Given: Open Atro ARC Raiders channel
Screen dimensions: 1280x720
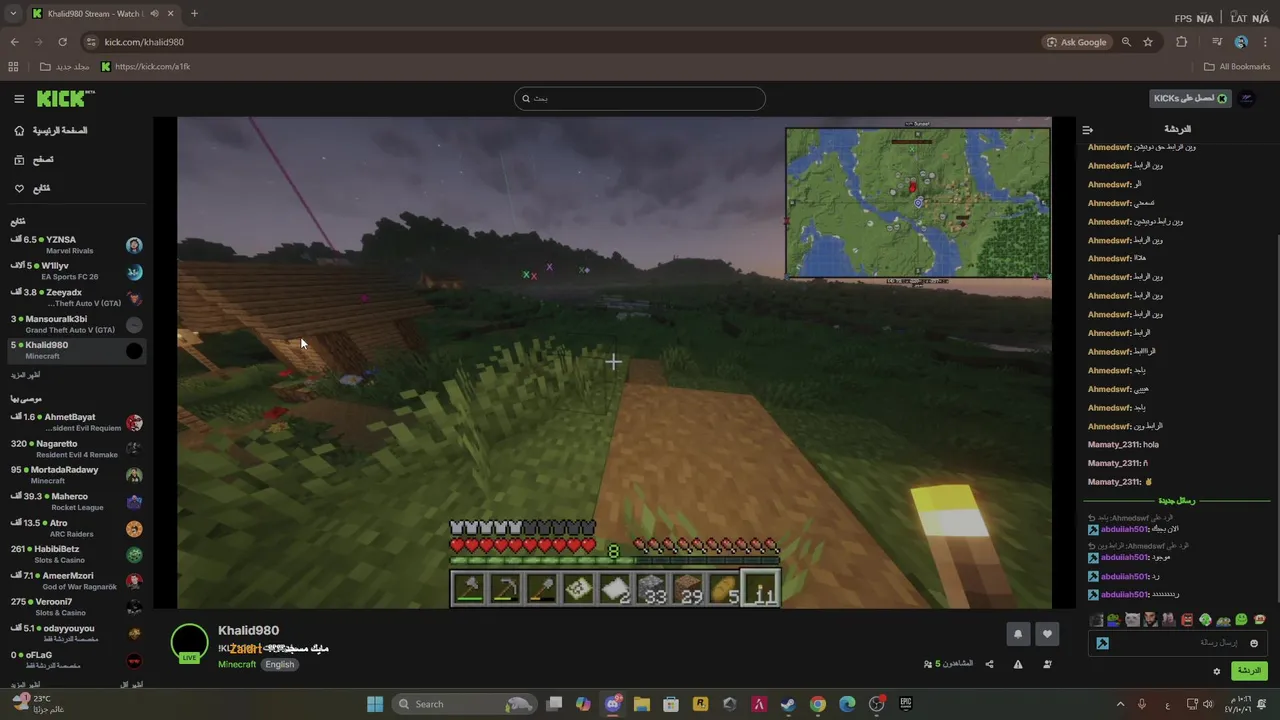Looking at the screenshot, I should click(x=76, y=528).
